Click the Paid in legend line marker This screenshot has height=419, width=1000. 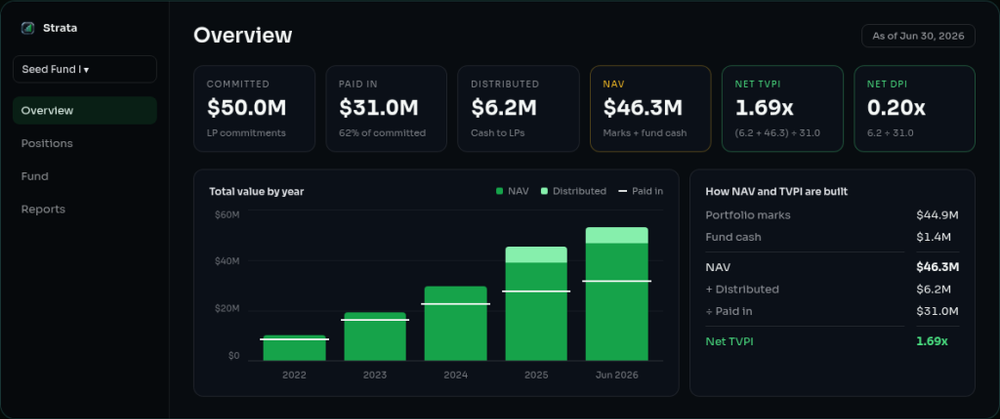(x=623, y=191)
